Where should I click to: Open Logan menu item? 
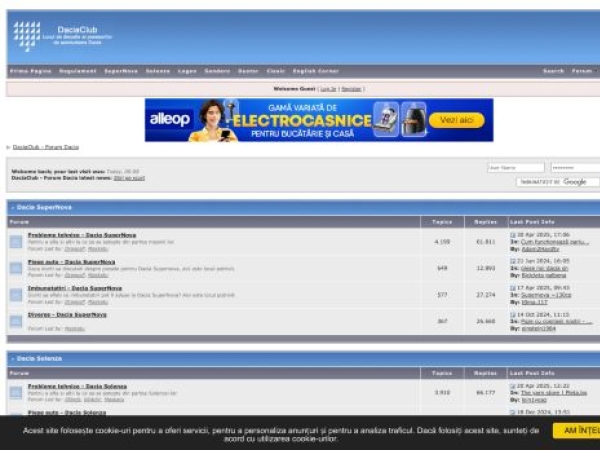tap(187, 71)
